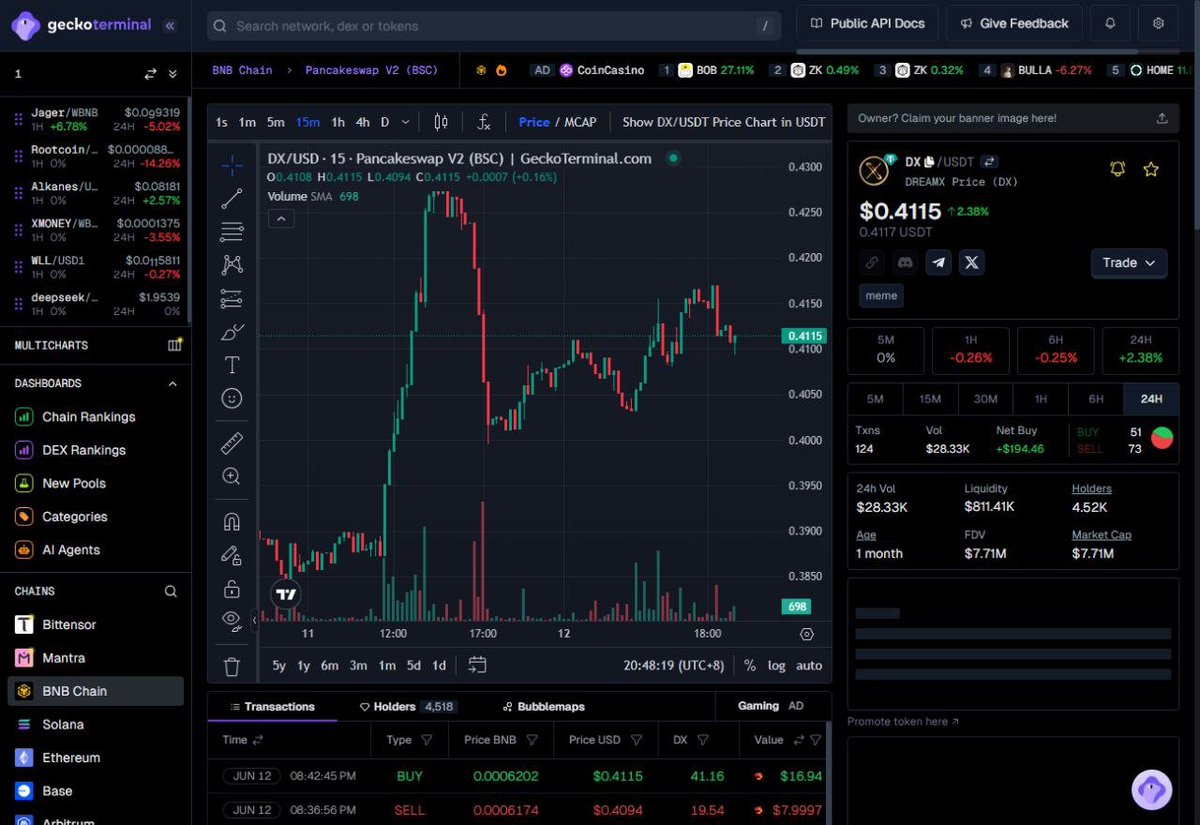Select the crosshair cursor tool
Viewport: 1200px width, 825px height.
coord(232,164)
